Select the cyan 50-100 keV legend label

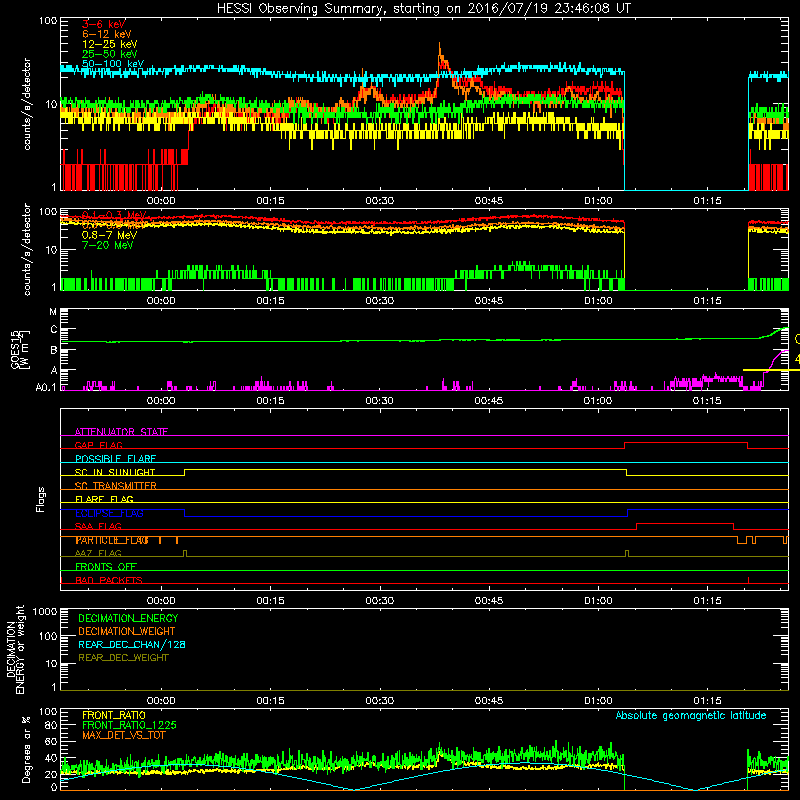(113, 64)
